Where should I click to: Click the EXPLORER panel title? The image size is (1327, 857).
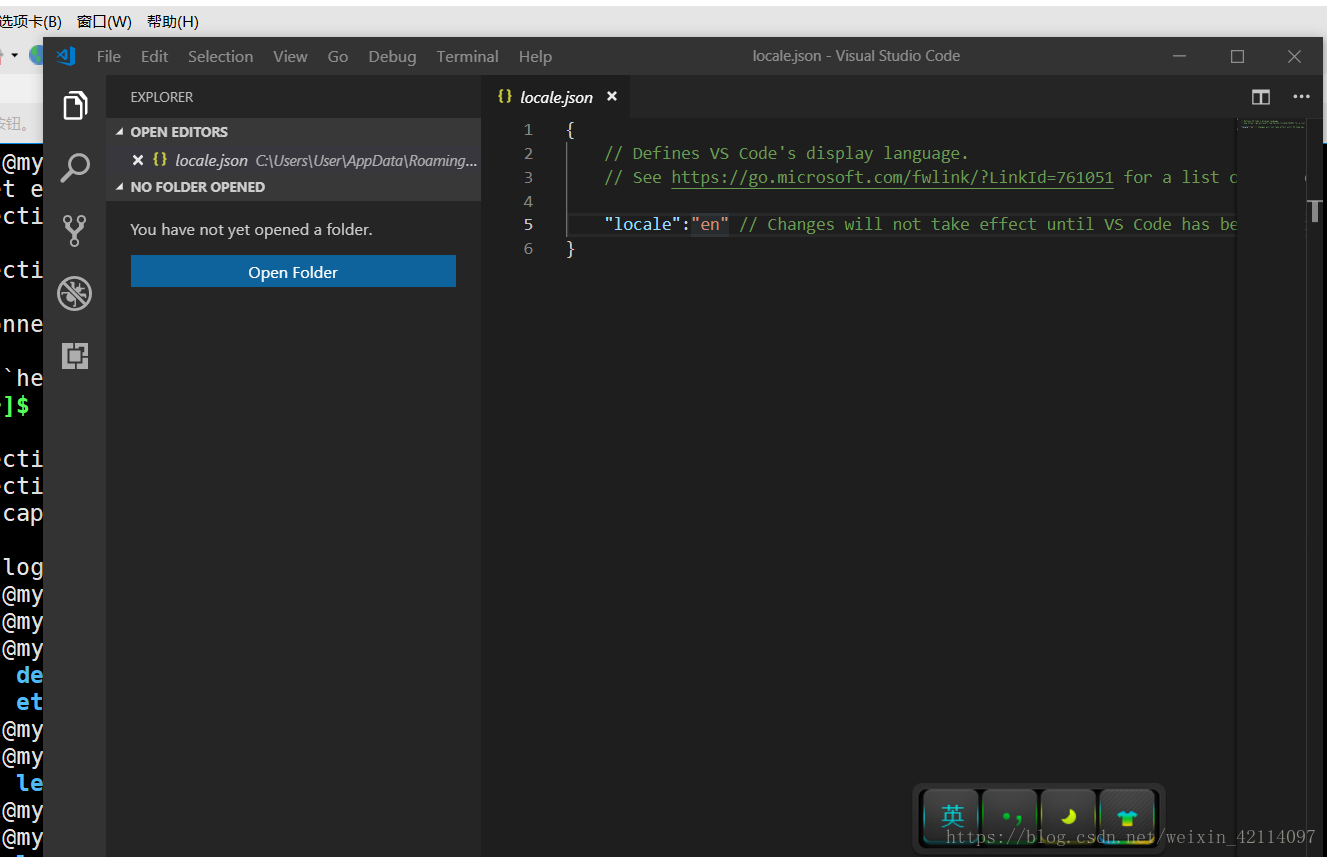pos(162,97)
